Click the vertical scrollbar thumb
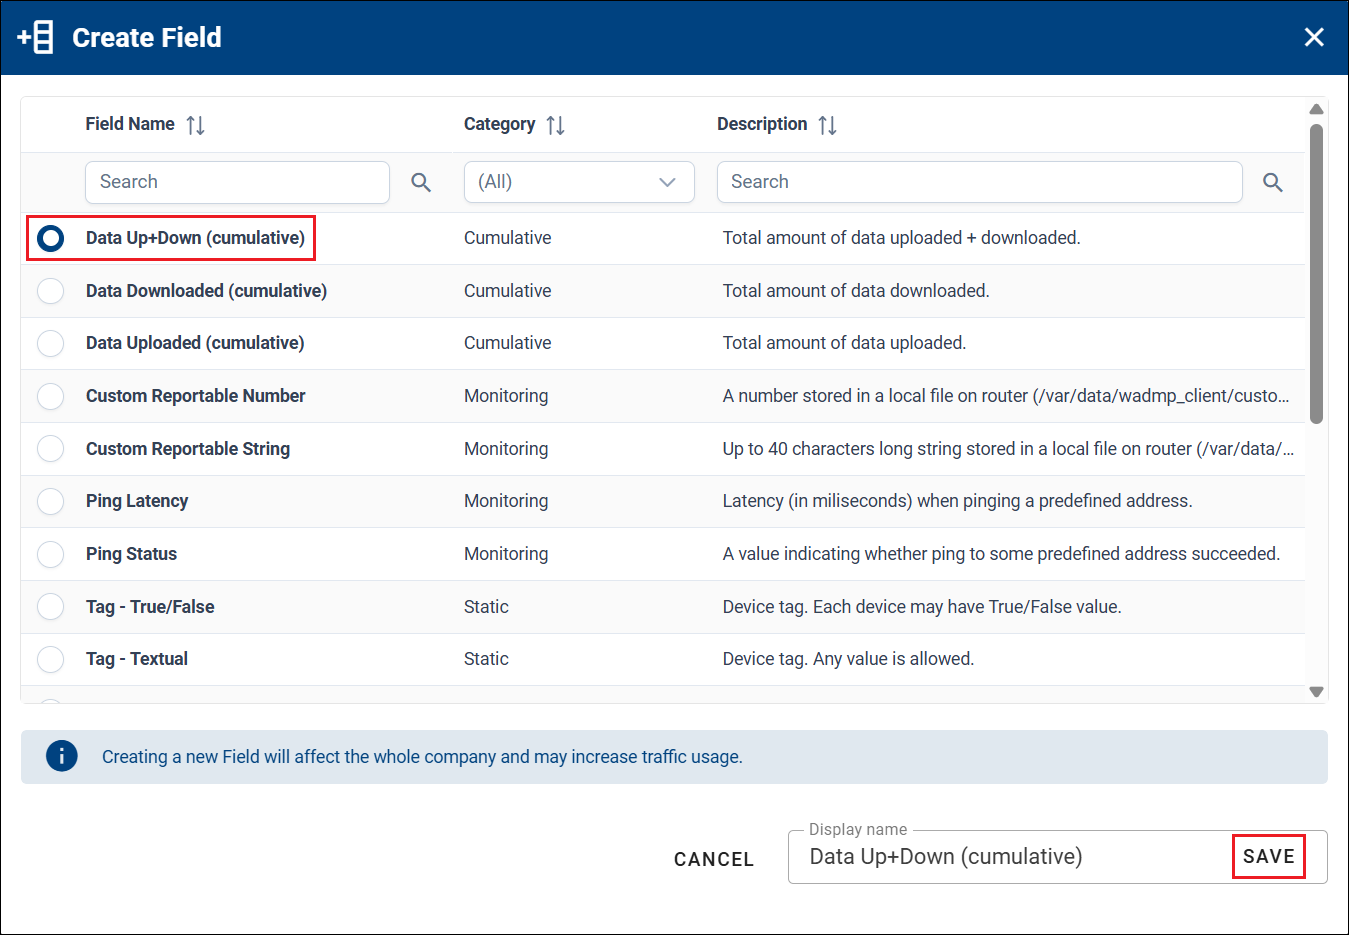Image resolution: width=1349 pixels, height=935 pixels. pos(1317,273)
